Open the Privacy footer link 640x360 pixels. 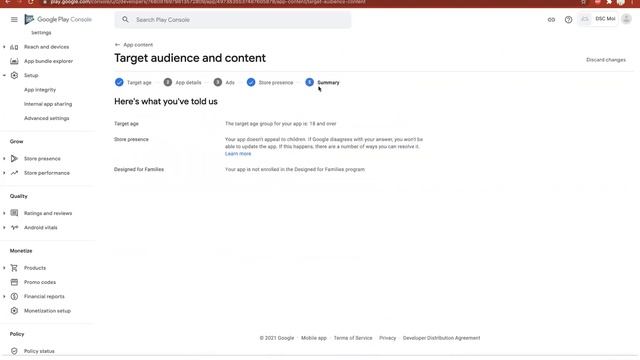point(387,338)
